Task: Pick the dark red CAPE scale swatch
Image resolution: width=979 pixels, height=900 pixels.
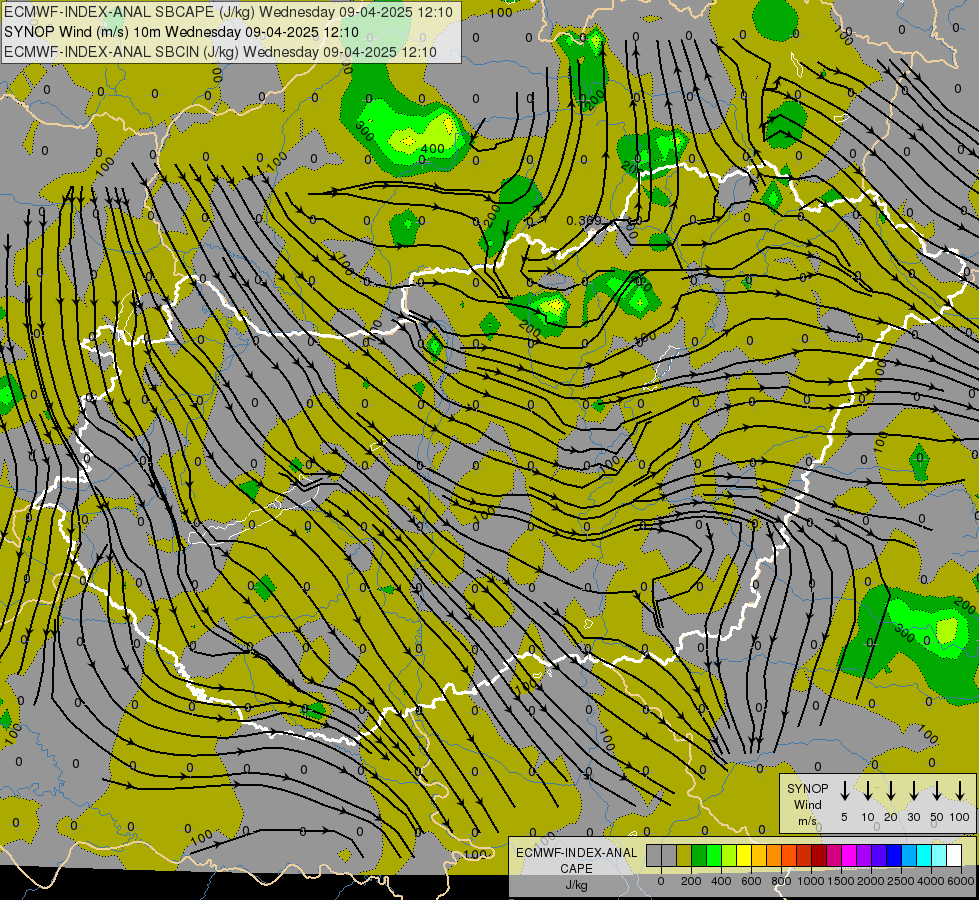Action: point(819,855)
